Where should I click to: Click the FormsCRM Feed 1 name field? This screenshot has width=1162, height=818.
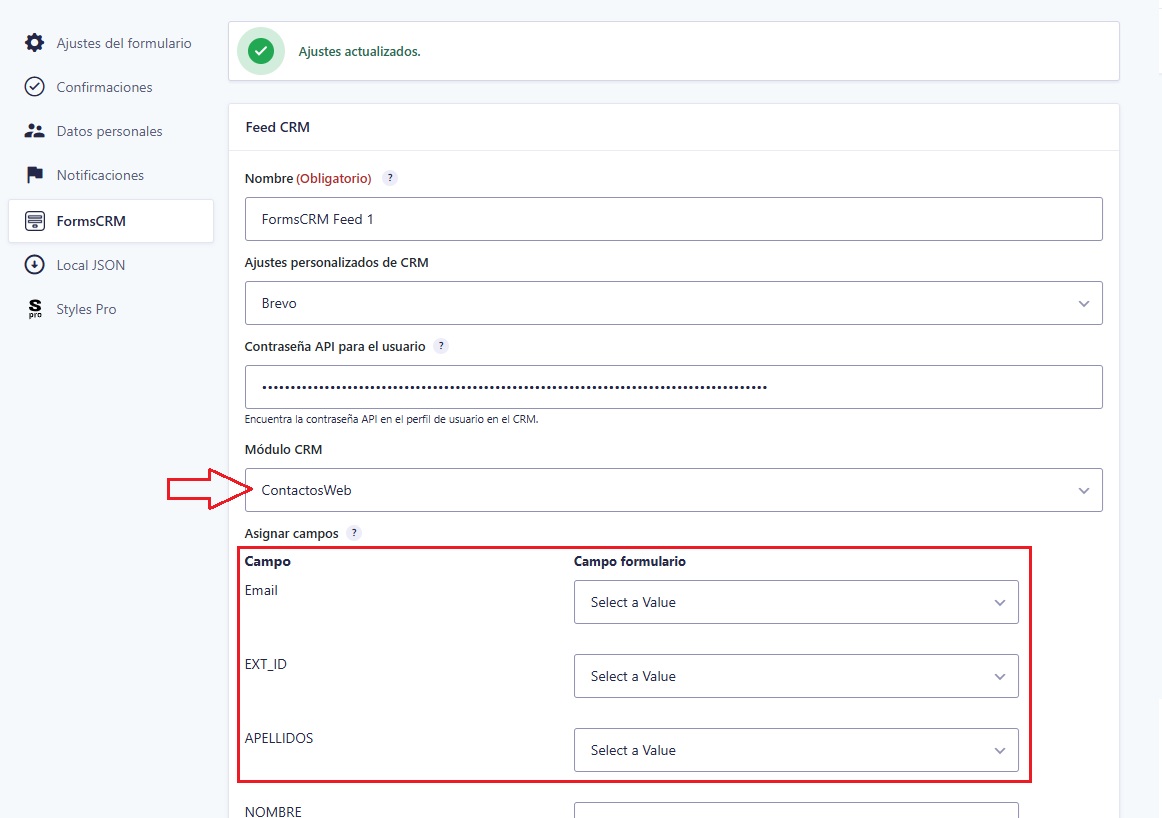coord(674,219)
